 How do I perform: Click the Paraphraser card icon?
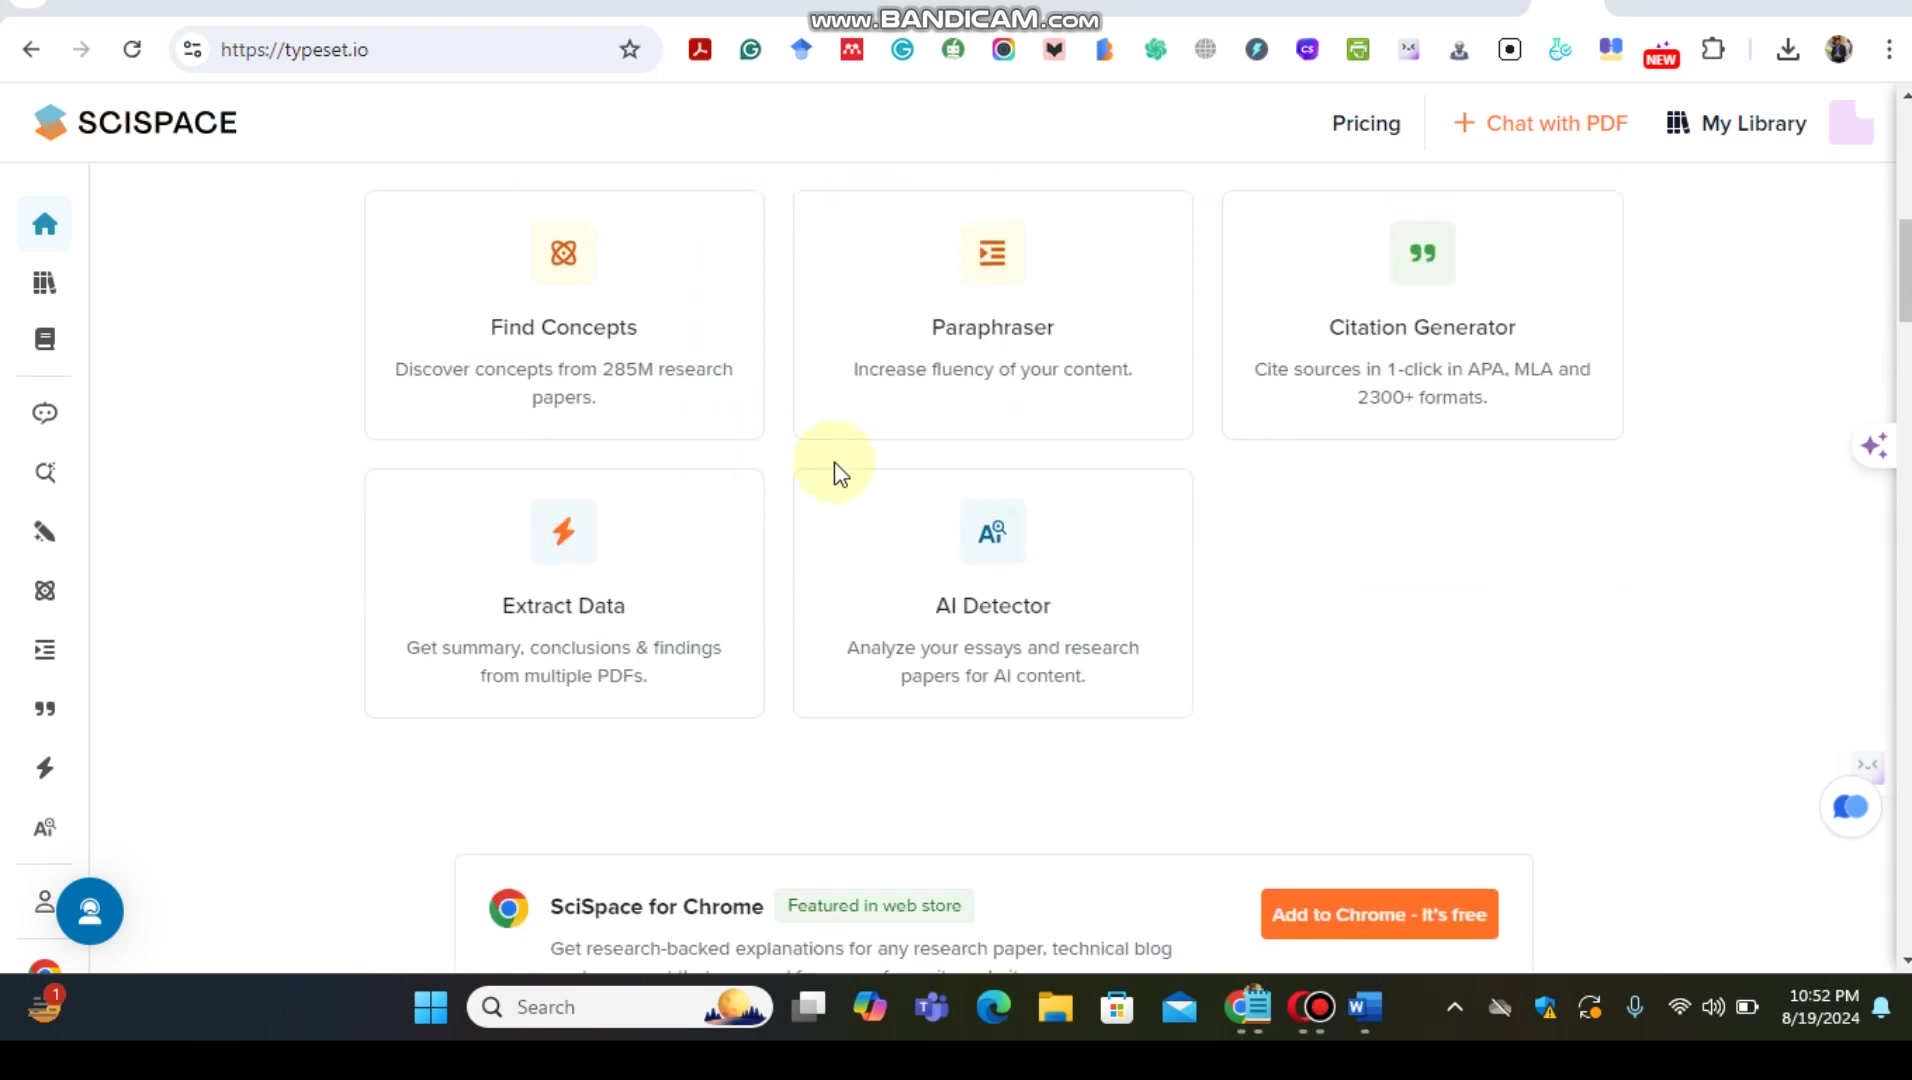click(992, 253)
